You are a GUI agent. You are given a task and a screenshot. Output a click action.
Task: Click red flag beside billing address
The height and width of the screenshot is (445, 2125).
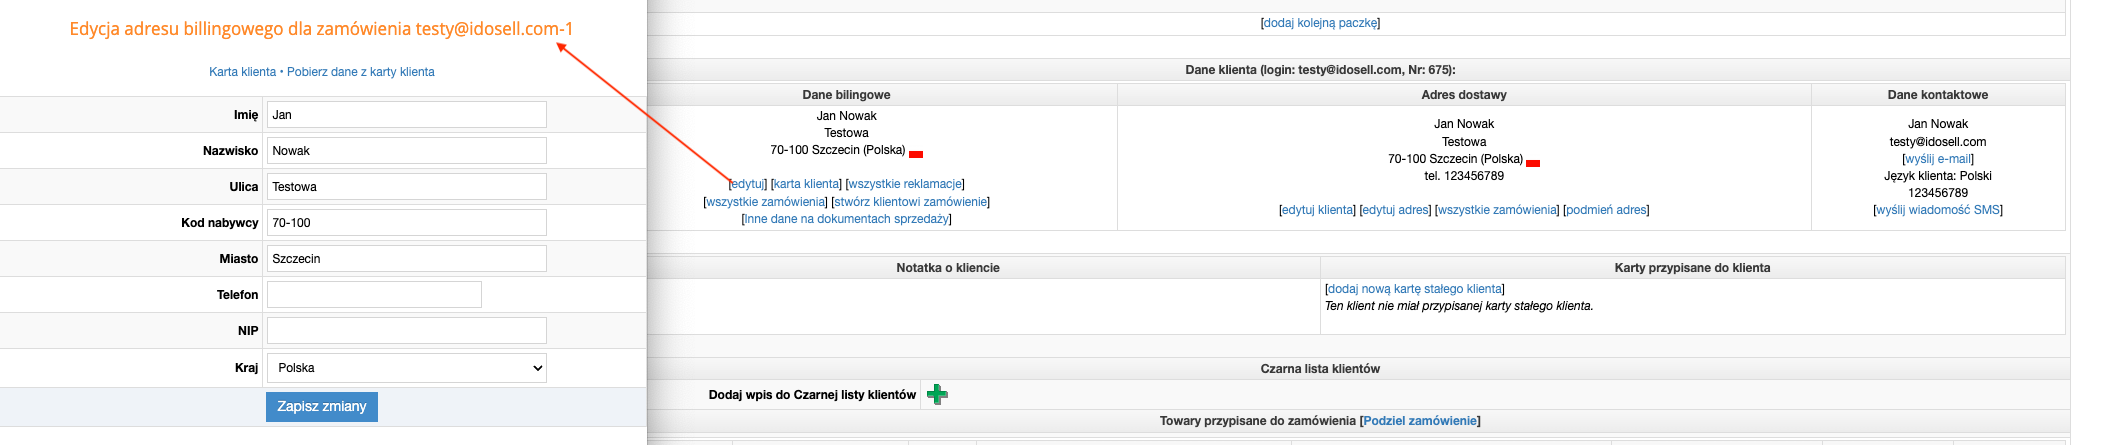click(x=916, y=154)
